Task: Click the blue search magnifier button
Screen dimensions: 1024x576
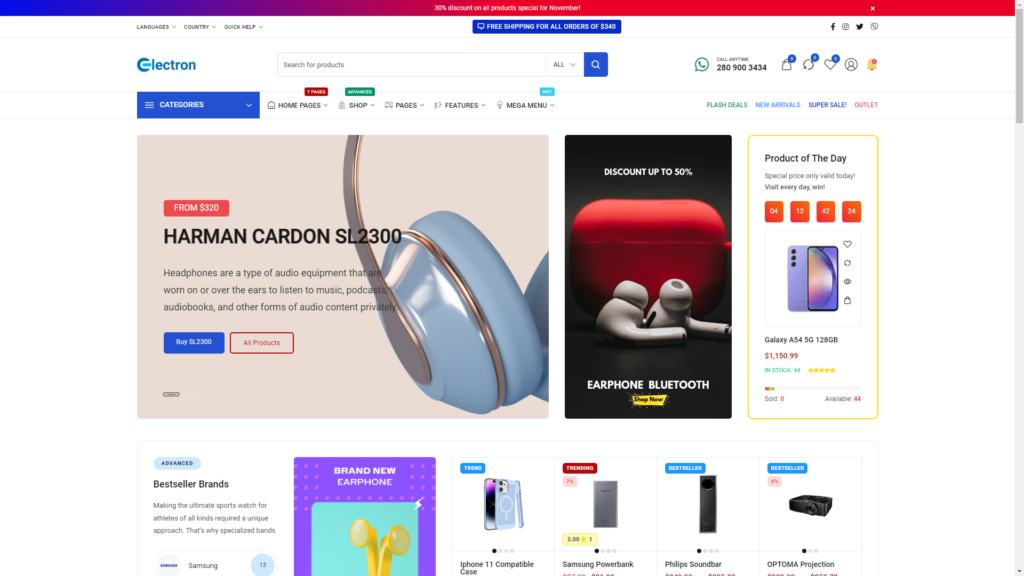Action: pyautogui.click(x=596, y=65)
